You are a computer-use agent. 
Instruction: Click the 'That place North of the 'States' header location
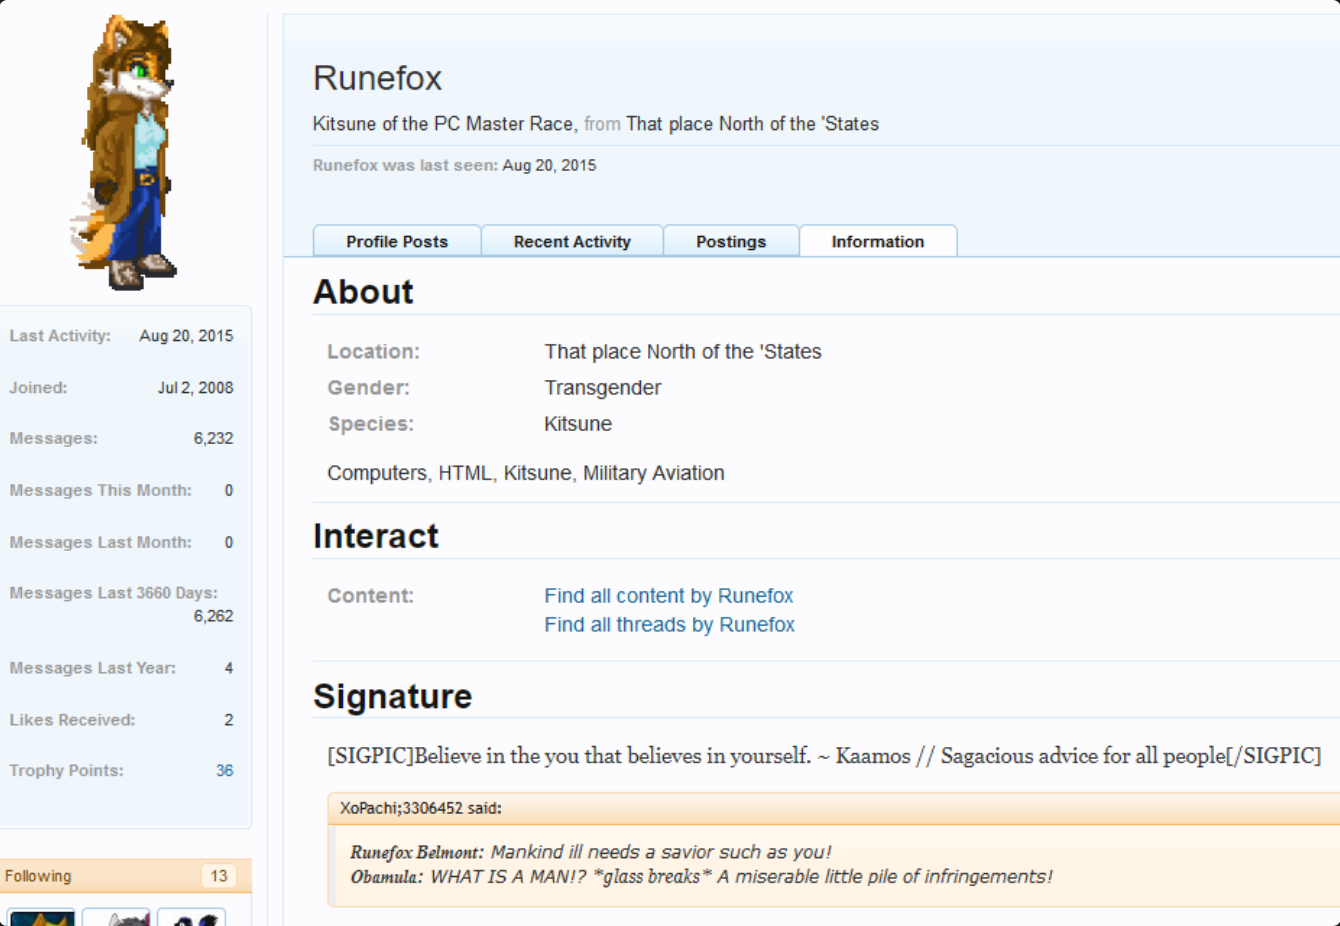(752, 124)
